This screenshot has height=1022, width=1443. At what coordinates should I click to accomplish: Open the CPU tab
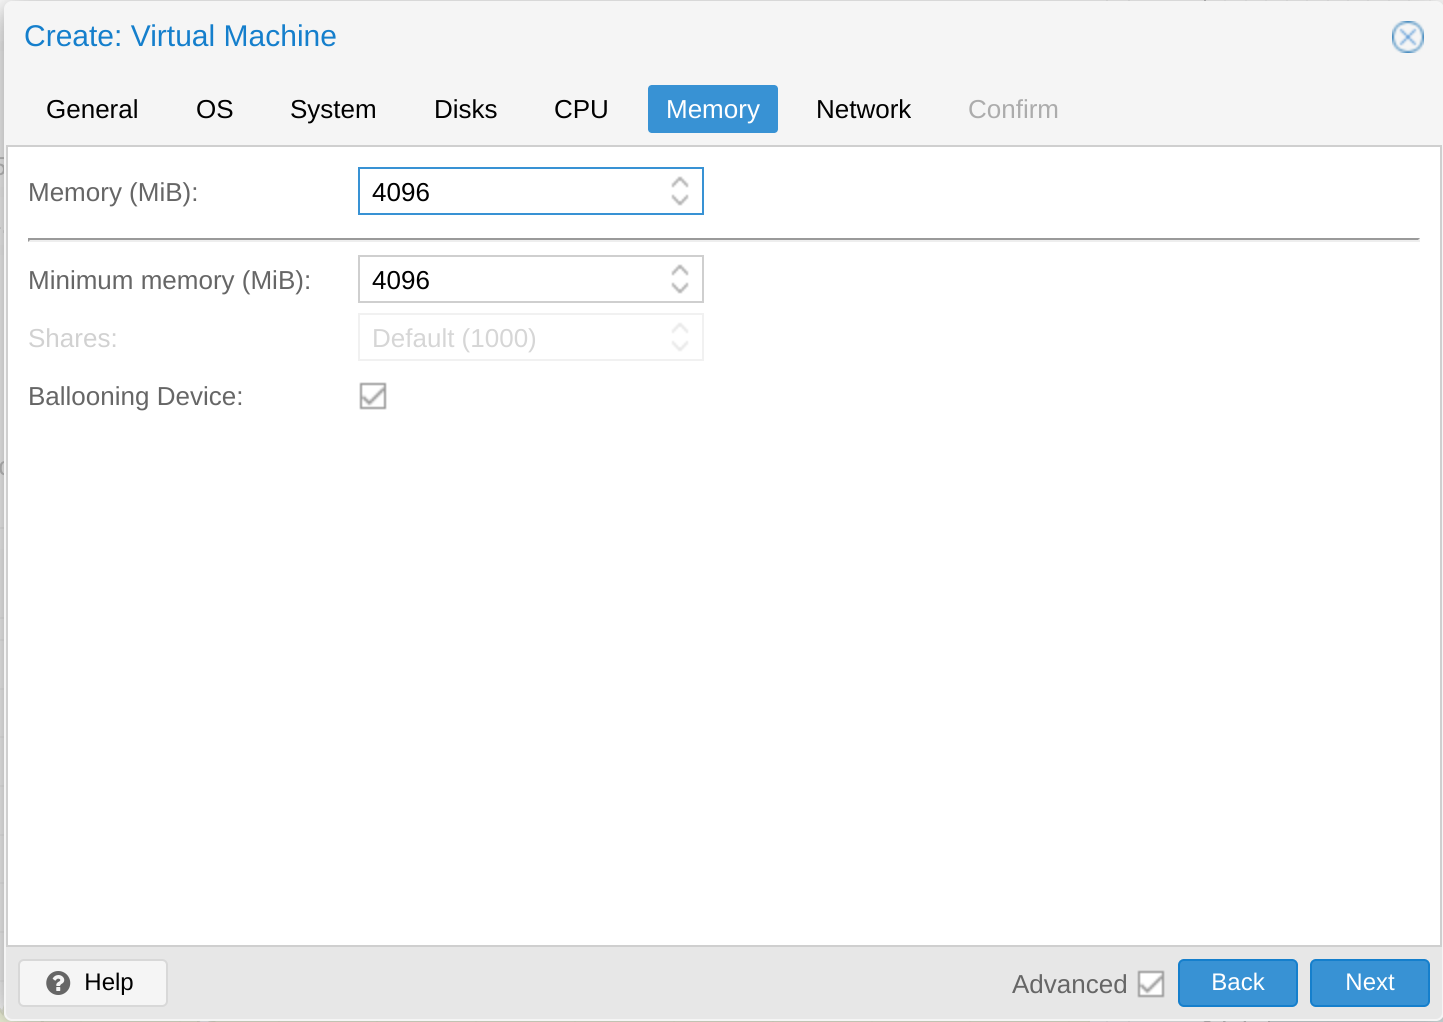pyautogui.click(x=581, y=109)
